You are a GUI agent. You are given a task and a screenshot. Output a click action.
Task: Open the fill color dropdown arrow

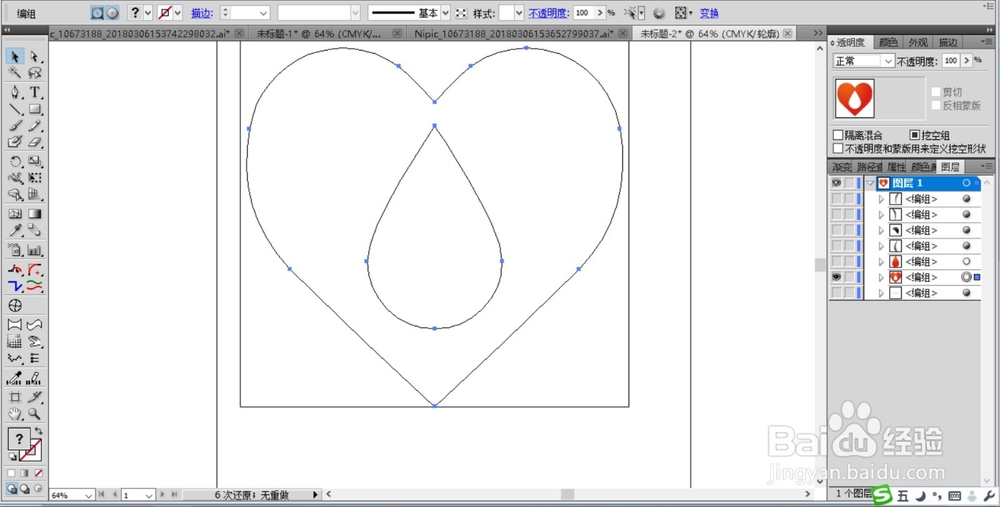tap(148, 13)
